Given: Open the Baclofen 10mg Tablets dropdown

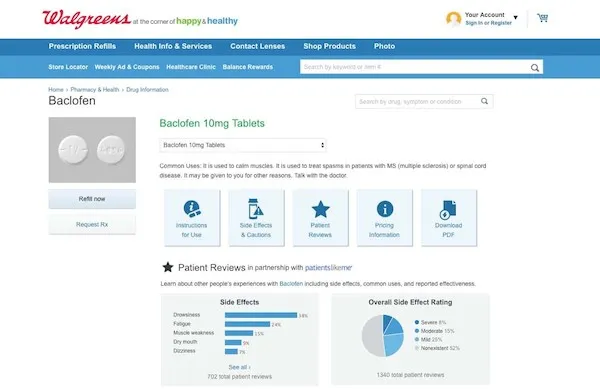Looking at the screenshot, I should coord(243,145).
